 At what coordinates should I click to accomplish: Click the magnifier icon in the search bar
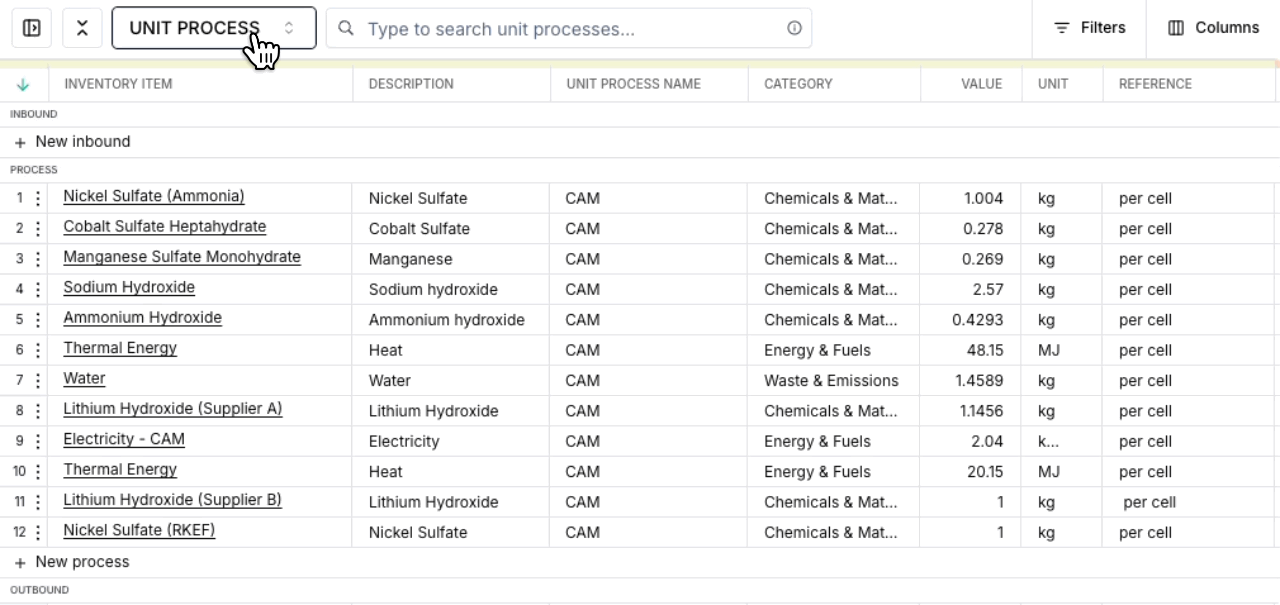(x=346, y=28)
